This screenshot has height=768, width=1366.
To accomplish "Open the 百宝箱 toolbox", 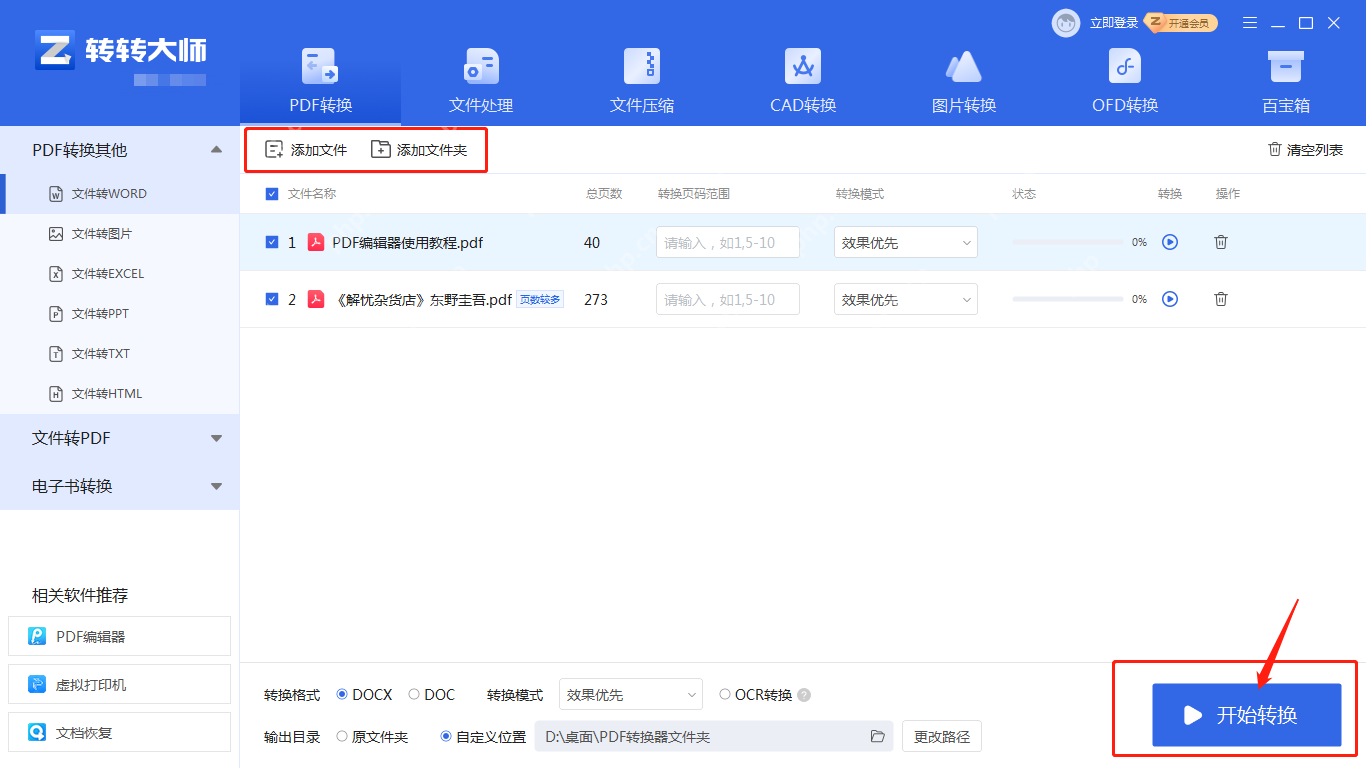I will pyautogui.click(x=1285, y=80).
